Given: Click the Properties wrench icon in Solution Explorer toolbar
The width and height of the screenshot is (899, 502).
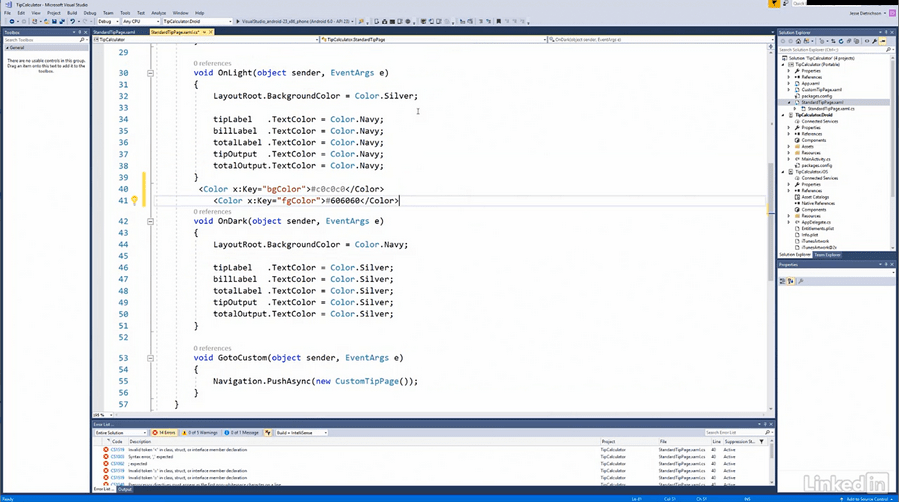Looking at the screenshot, I should (x=874, y=41).
